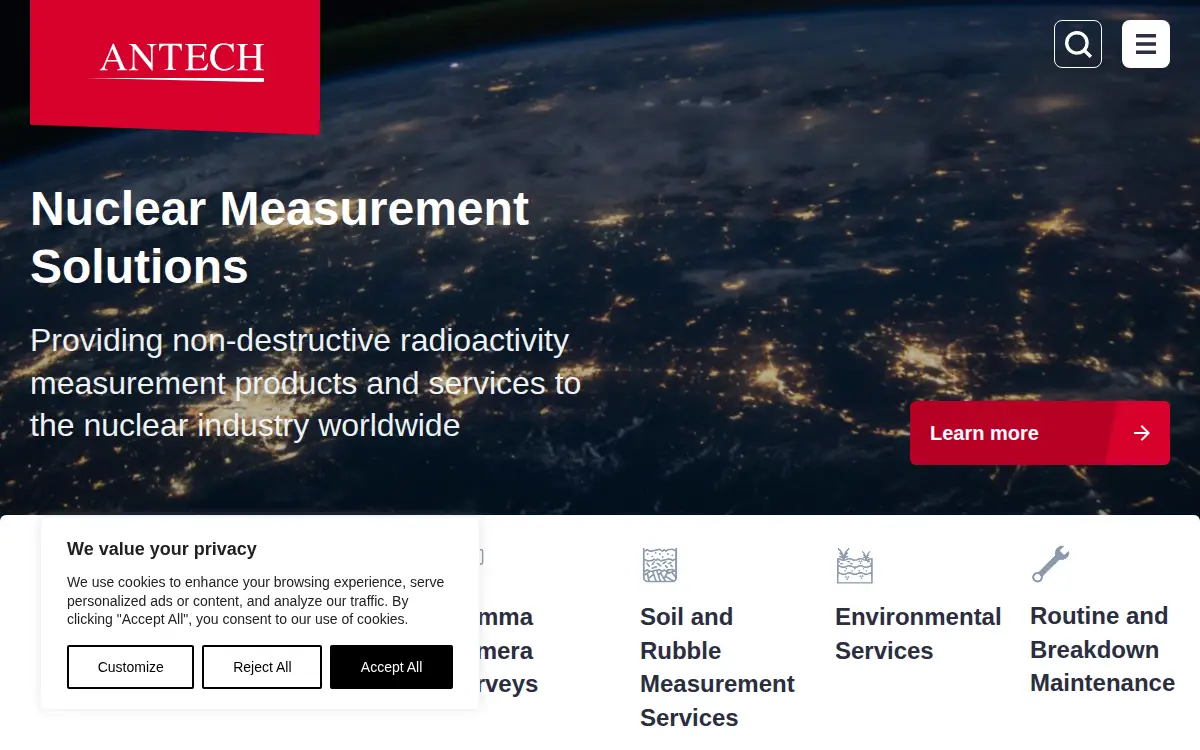Click the 'Providing non-destructive radioactivity' tagline

click(305, 383)
